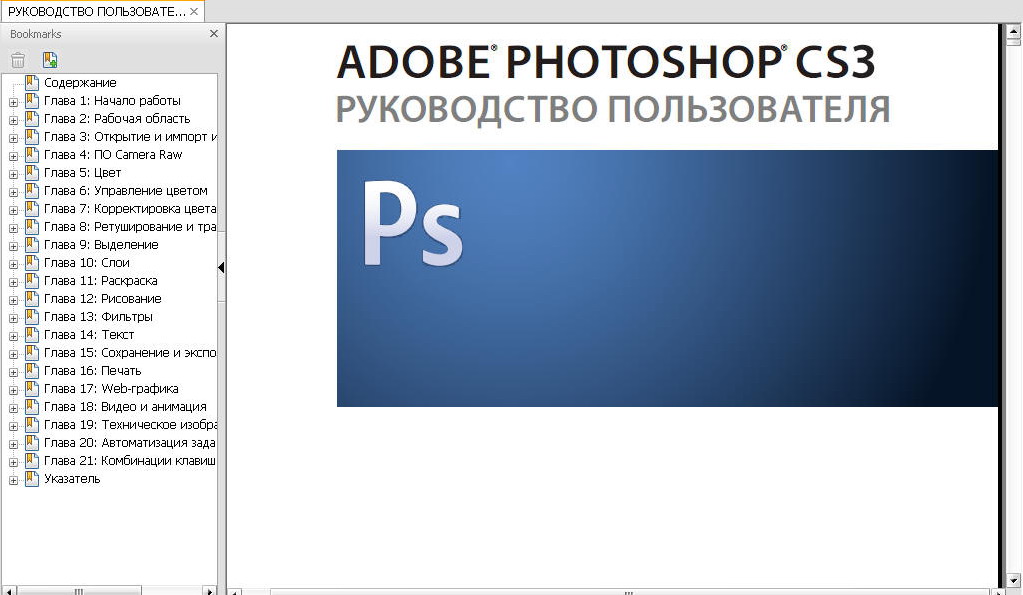Viewport: 1023px width, 595px height.
Task: Click the new bookmark icon
Action: click(50, 60)
